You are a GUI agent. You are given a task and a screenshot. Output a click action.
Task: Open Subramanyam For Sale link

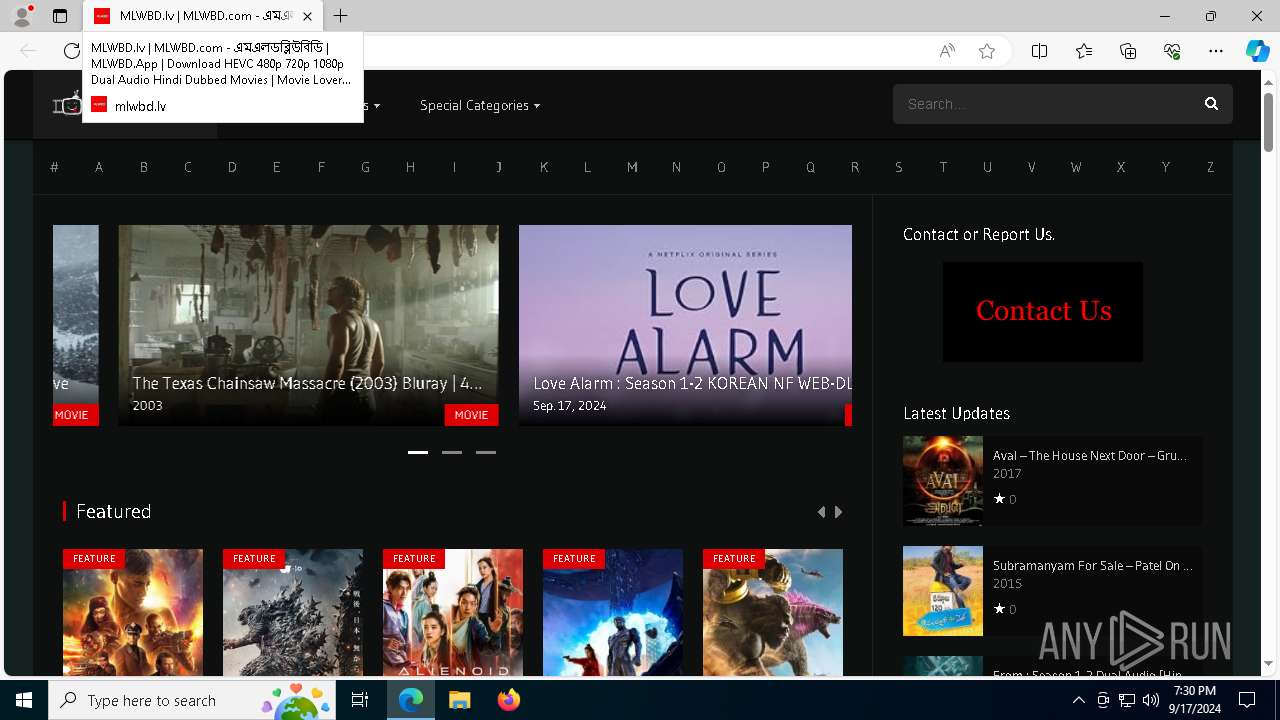(x=1092, y=565)
